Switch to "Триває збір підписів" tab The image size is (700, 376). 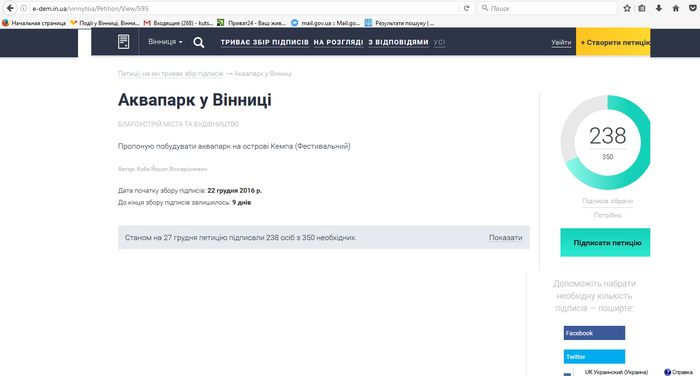(x=264, y=42)
